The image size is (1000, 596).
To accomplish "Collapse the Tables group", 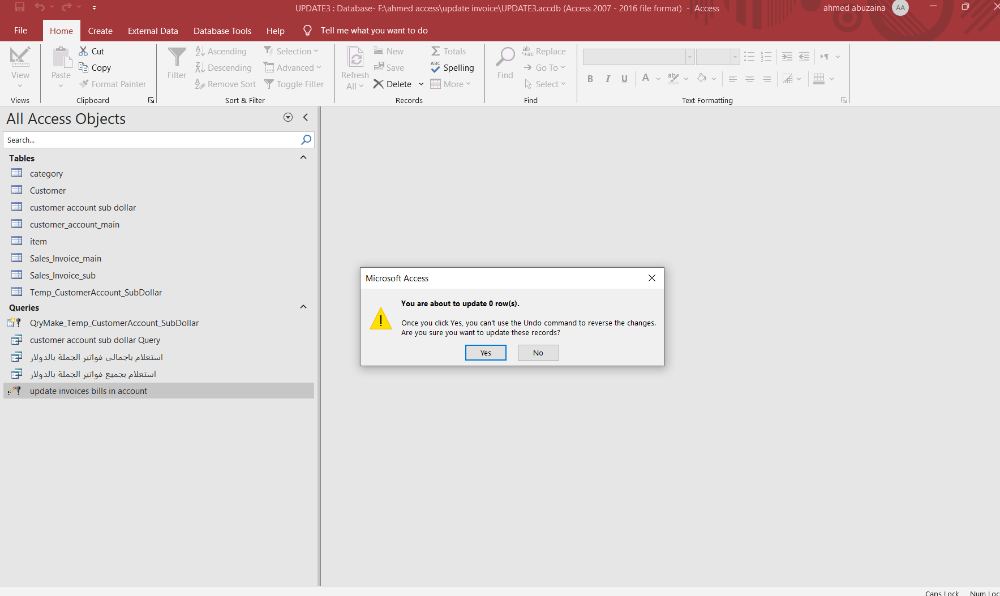I will 304,158.
